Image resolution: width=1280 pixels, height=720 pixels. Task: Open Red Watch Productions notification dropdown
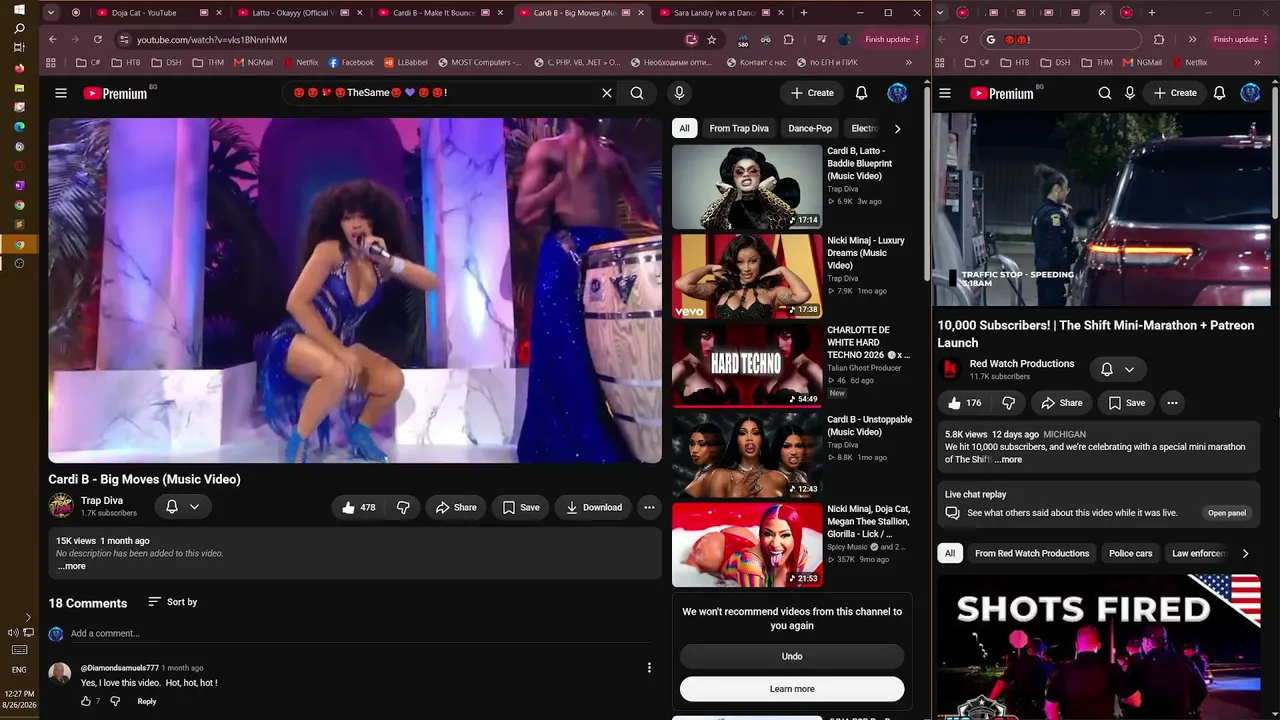point(1118,369)
